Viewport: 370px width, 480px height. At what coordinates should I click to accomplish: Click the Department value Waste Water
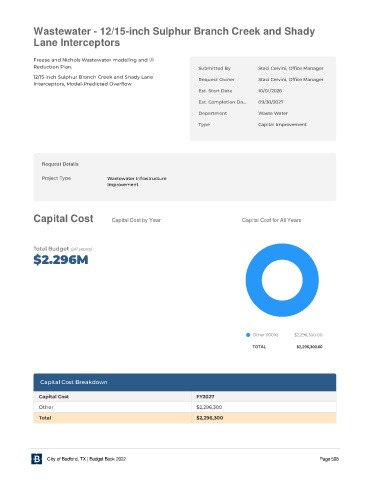click(273, 113)
